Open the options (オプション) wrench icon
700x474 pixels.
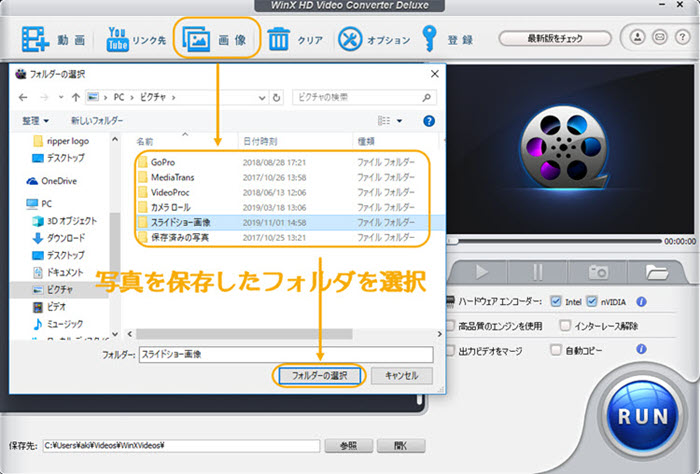pyautogui.click(x=350, y=39)
